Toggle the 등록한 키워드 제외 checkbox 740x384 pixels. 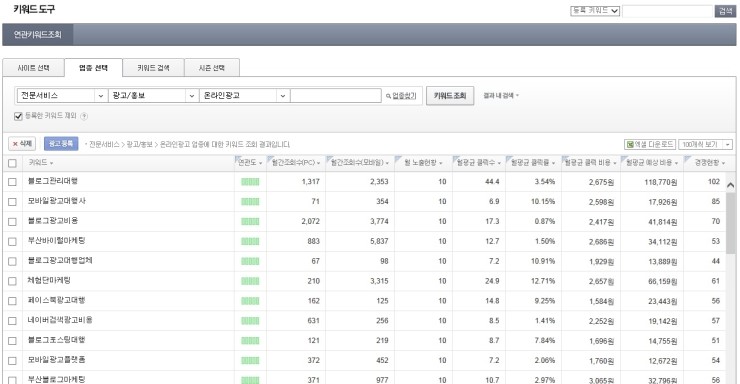coord(18,116)
